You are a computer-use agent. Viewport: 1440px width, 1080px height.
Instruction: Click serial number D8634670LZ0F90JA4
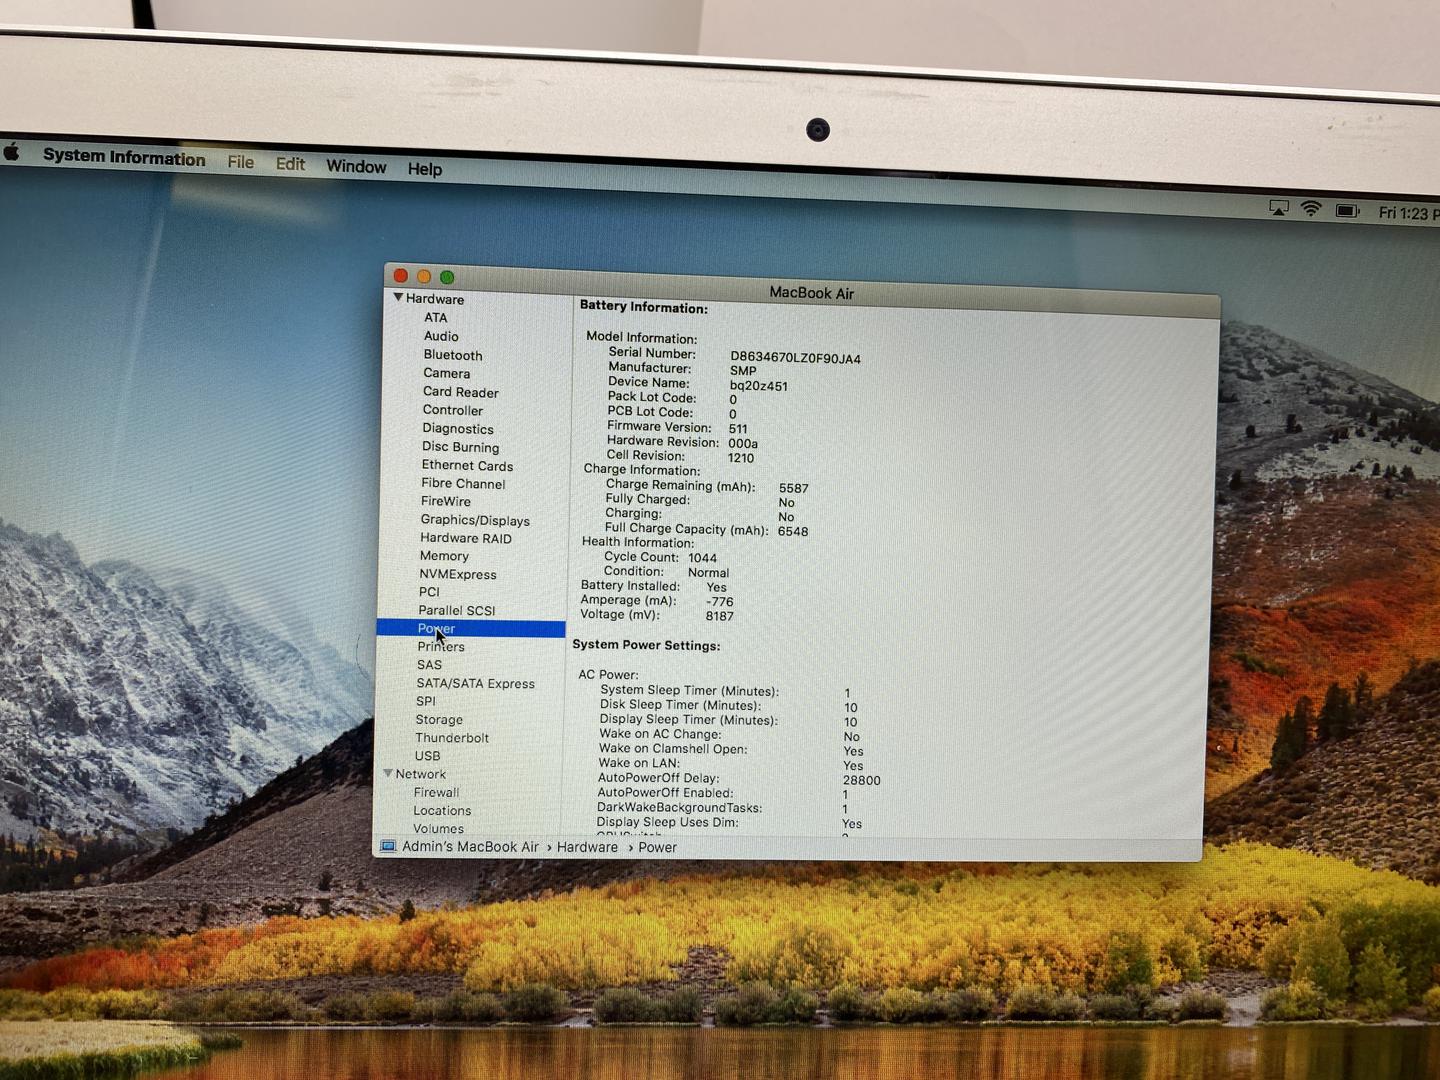[x=795, y=358]
